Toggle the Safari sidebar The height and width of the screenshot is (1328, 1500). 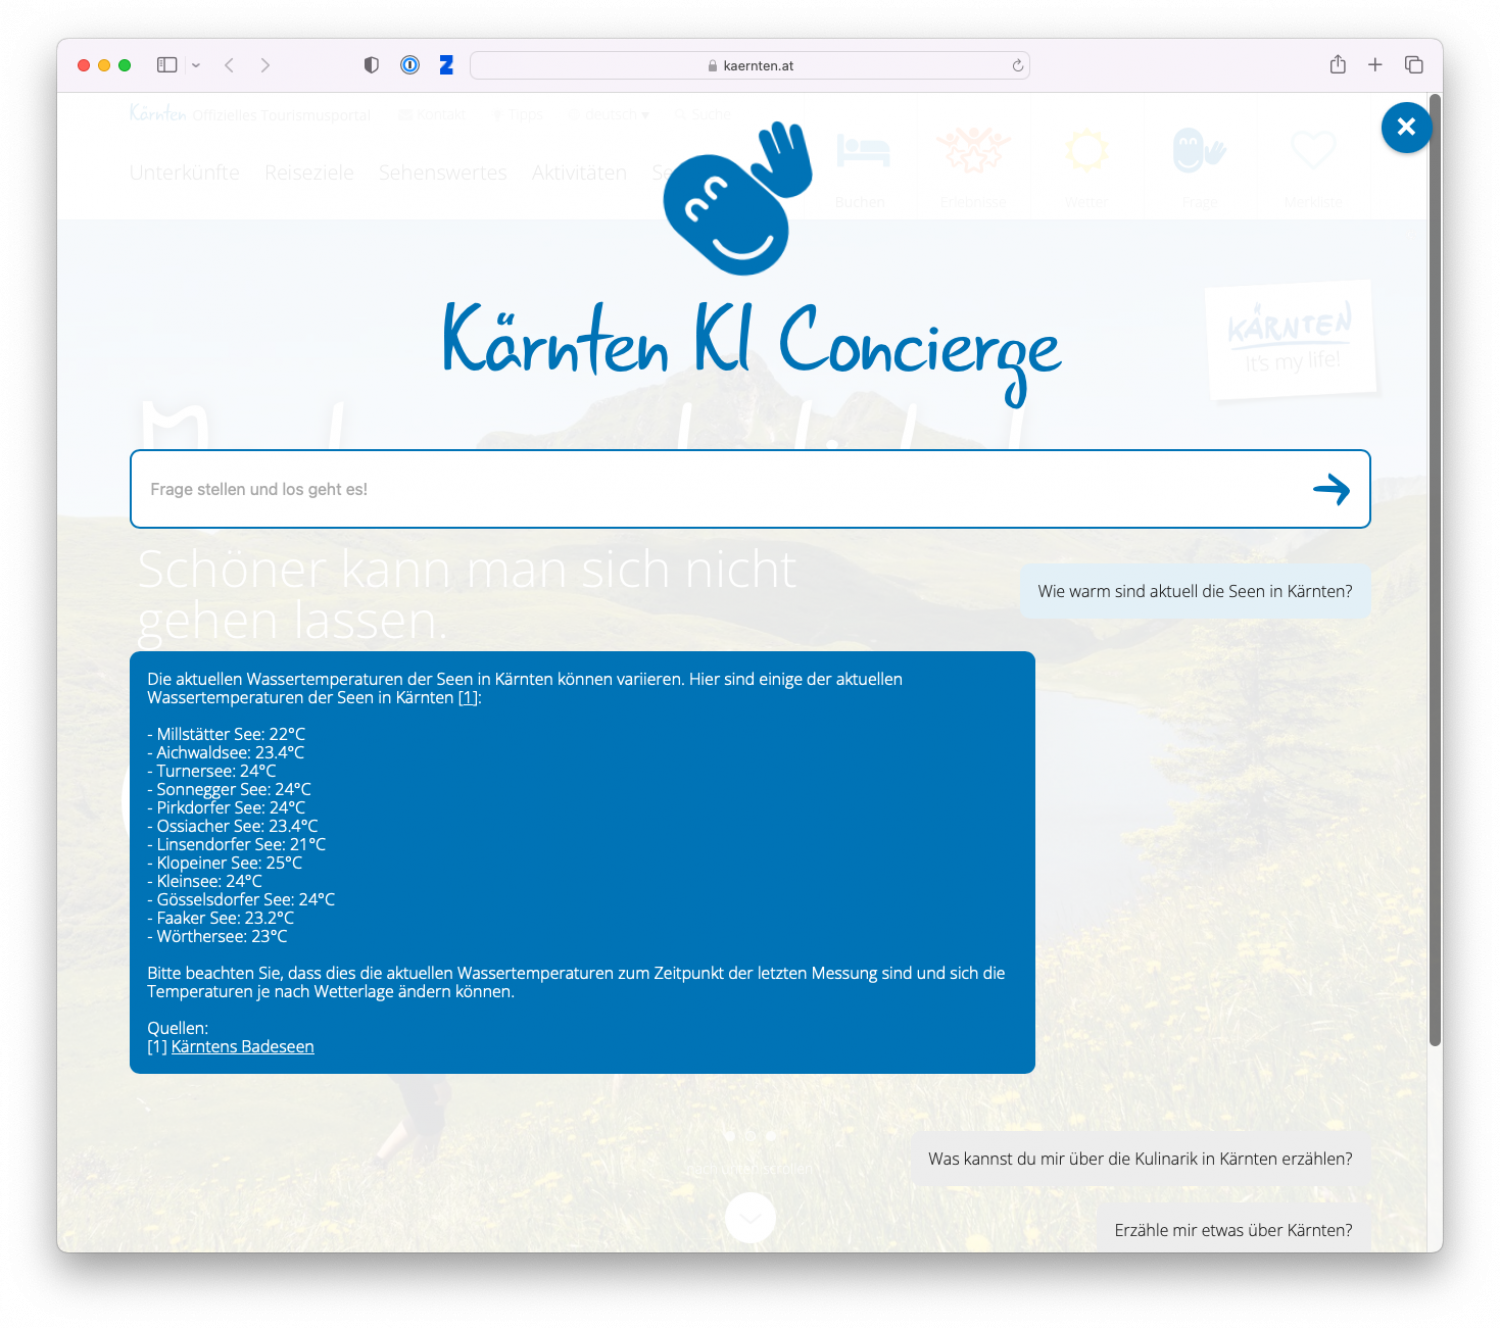[167, 65]
